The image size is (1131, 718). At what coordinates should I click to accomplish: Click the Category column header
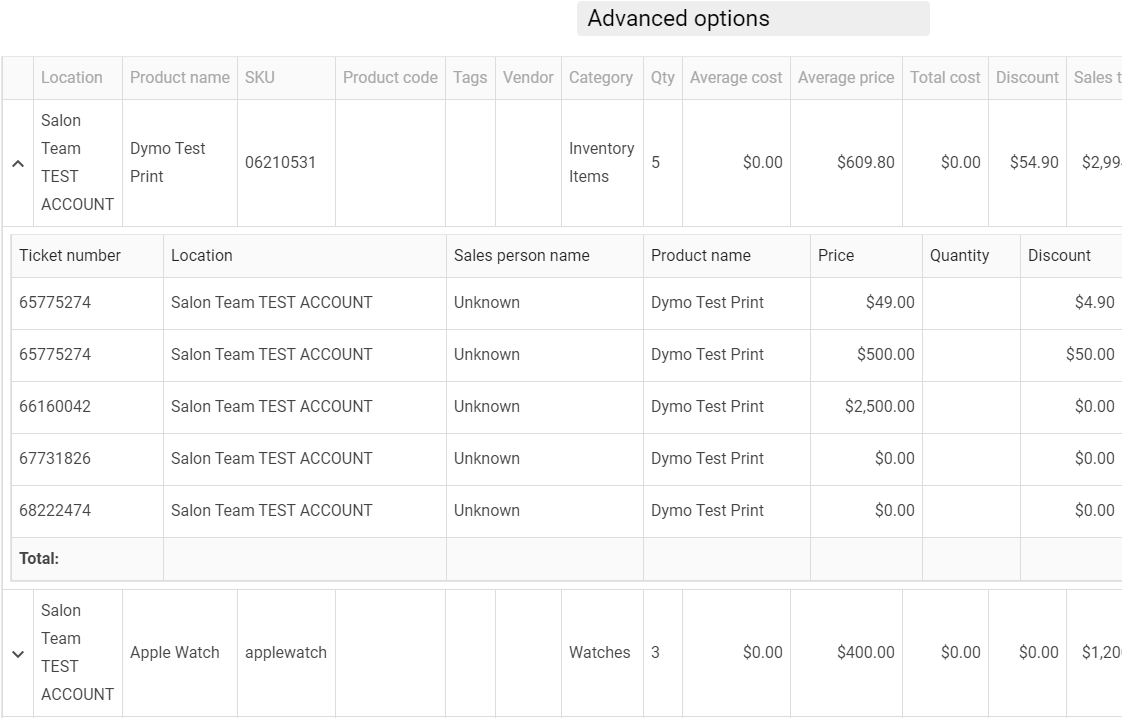(600, 78)
